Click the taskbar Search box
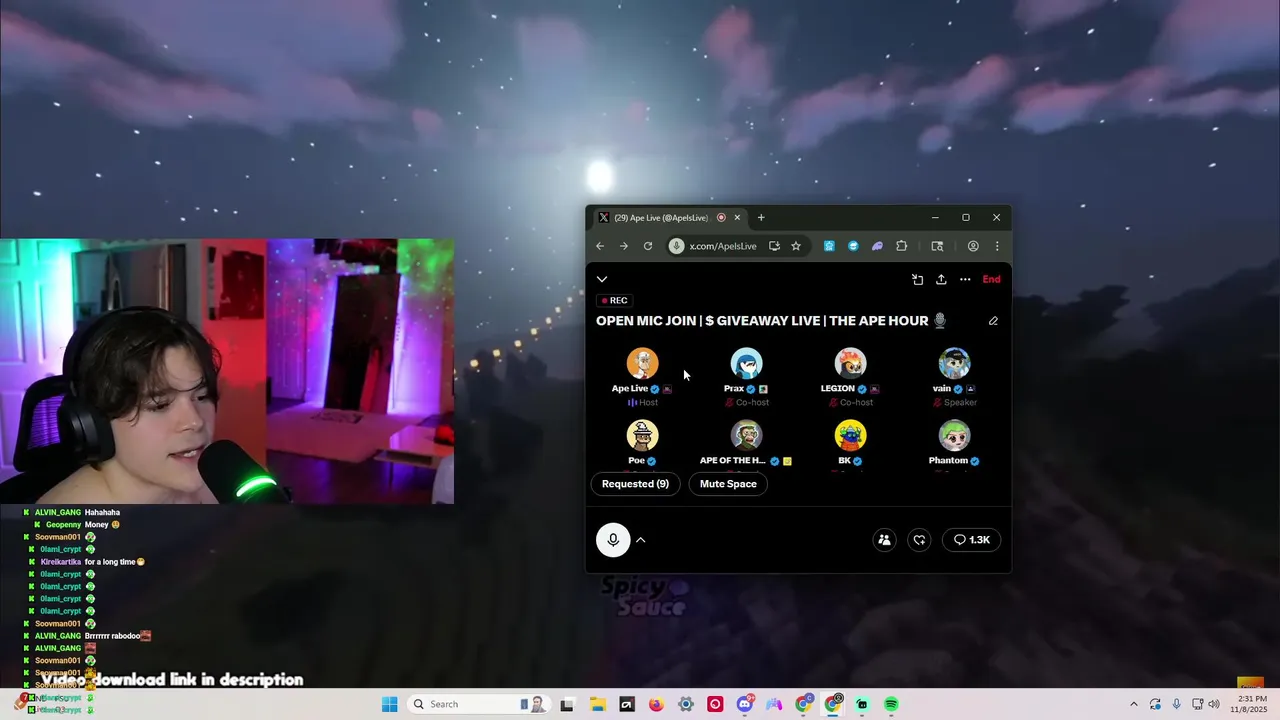The height and width of the screenshot is (720, 1280). click(478, 704)
